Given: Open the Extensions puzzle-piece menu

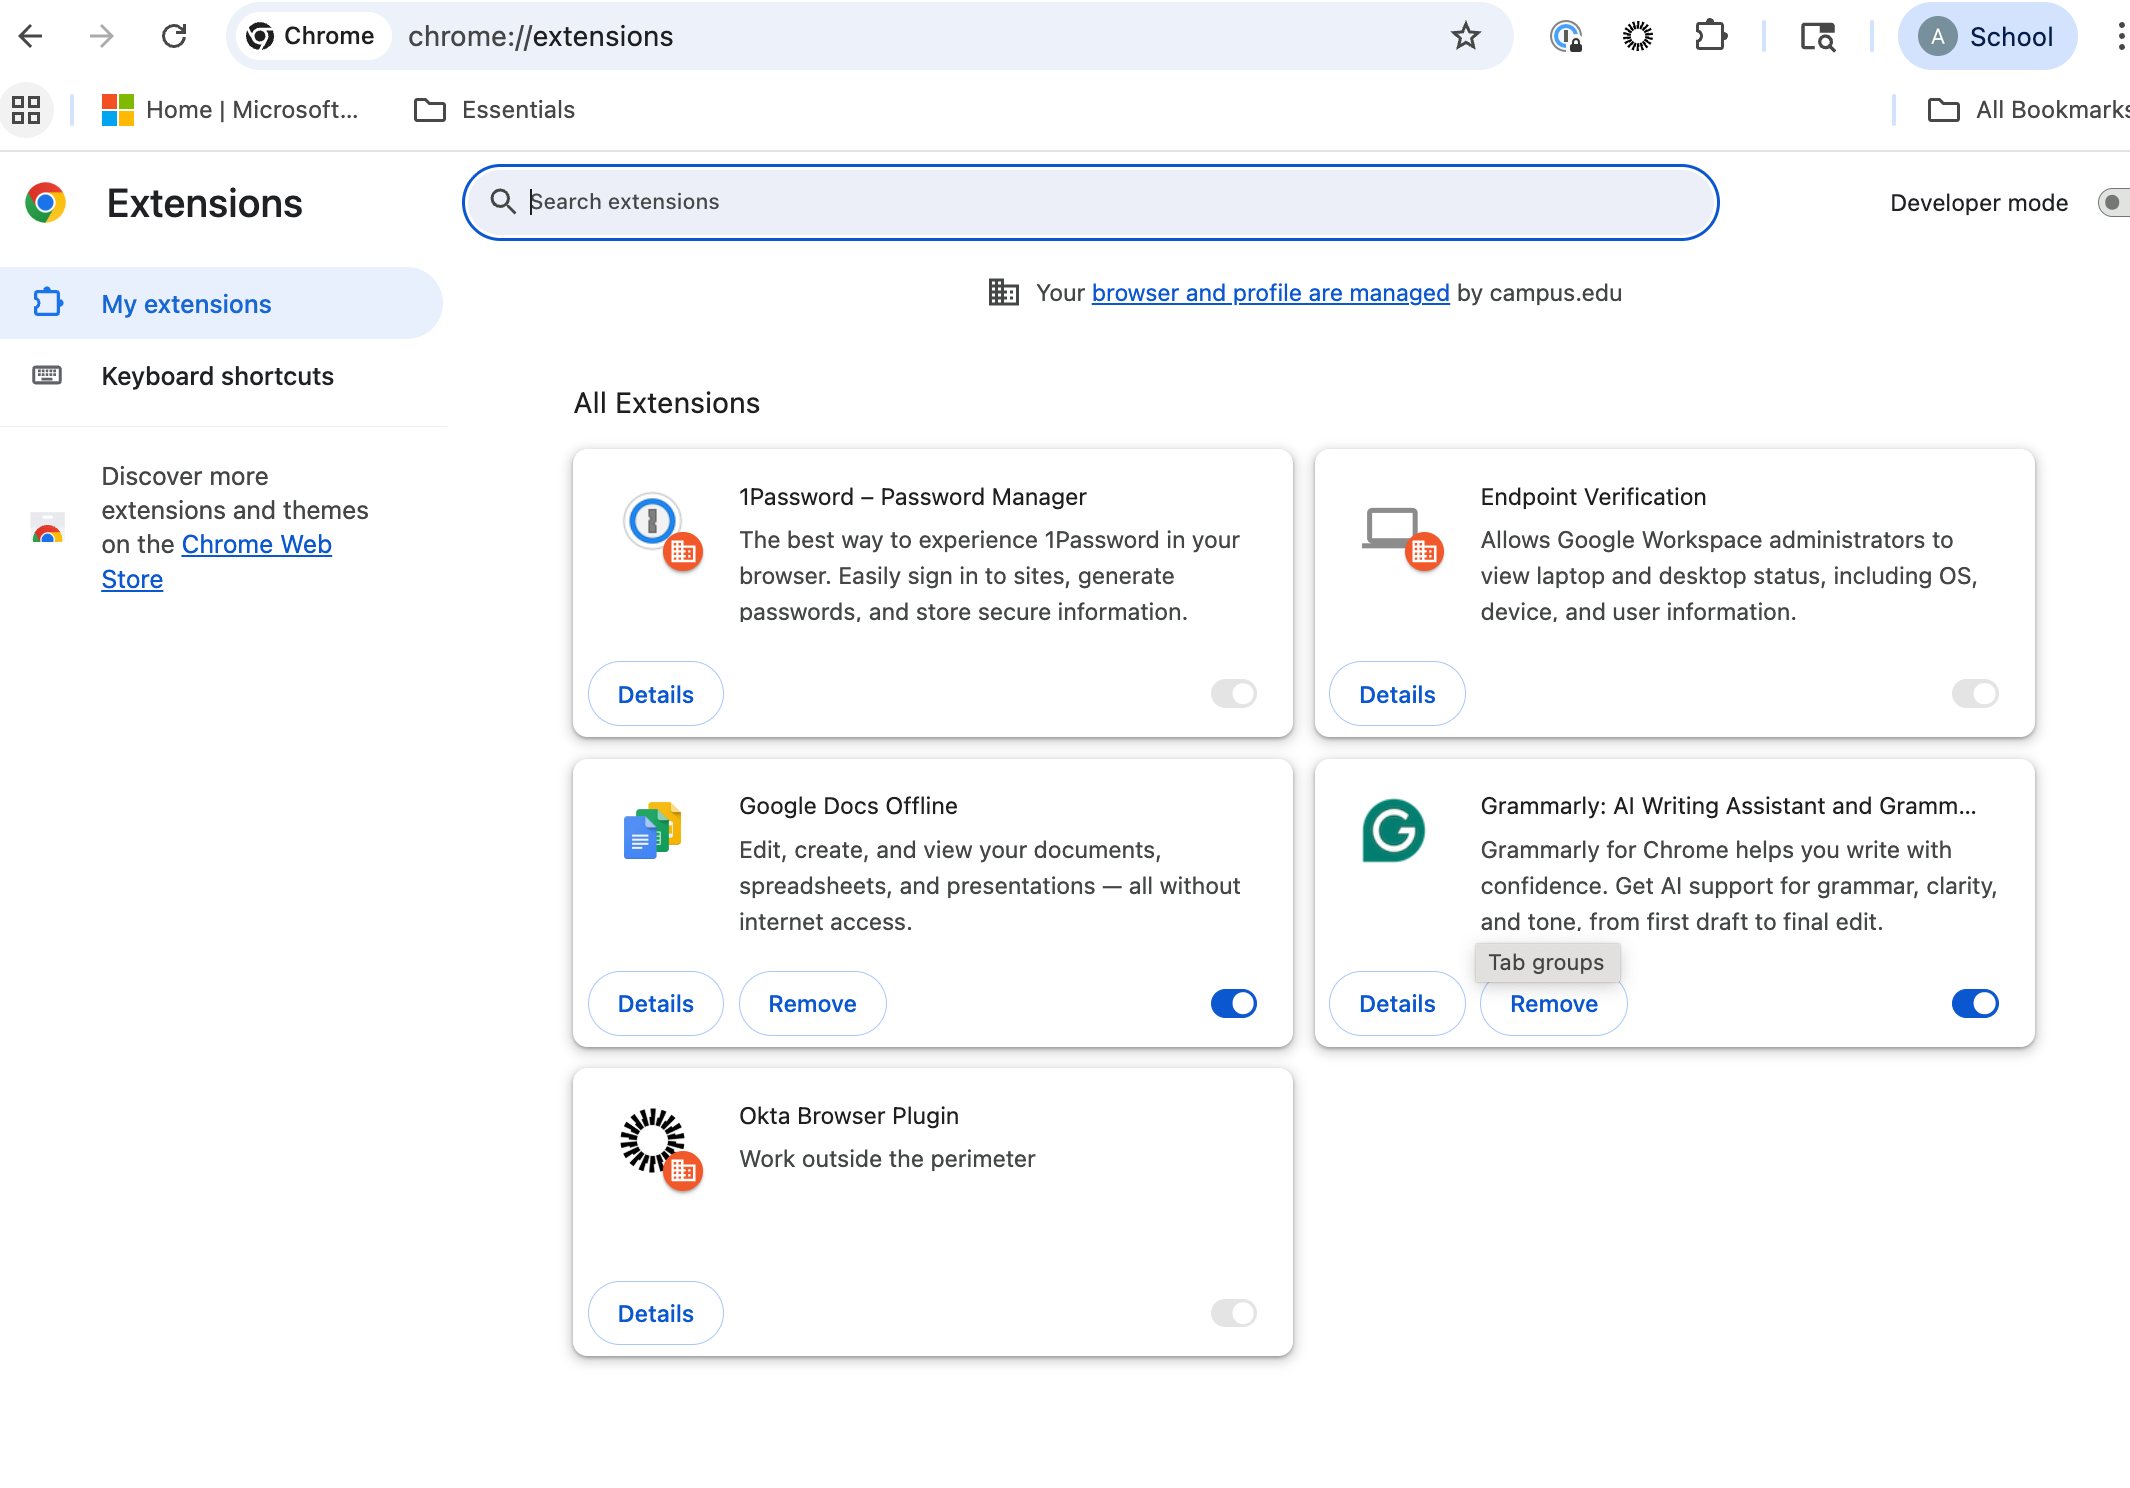Looking at the screenshot, I should [1710, 37].
